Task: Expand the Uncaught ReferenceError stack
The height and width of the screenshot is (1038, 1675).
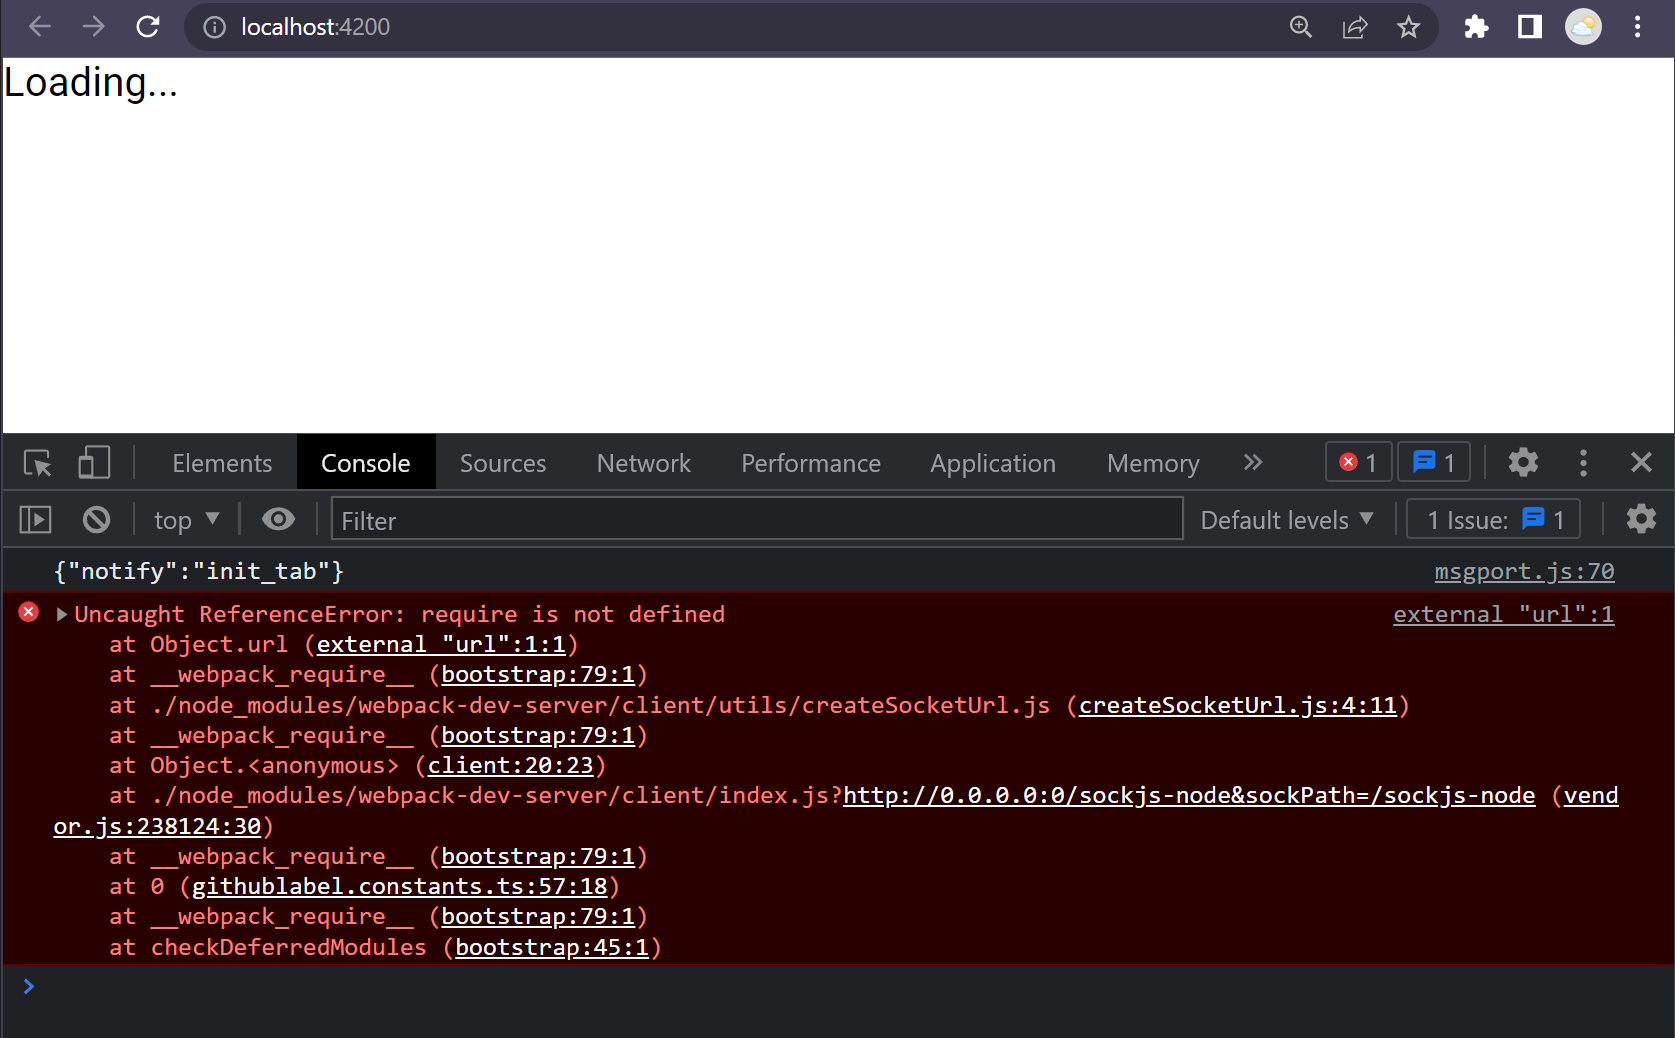Action: (62, 614)
